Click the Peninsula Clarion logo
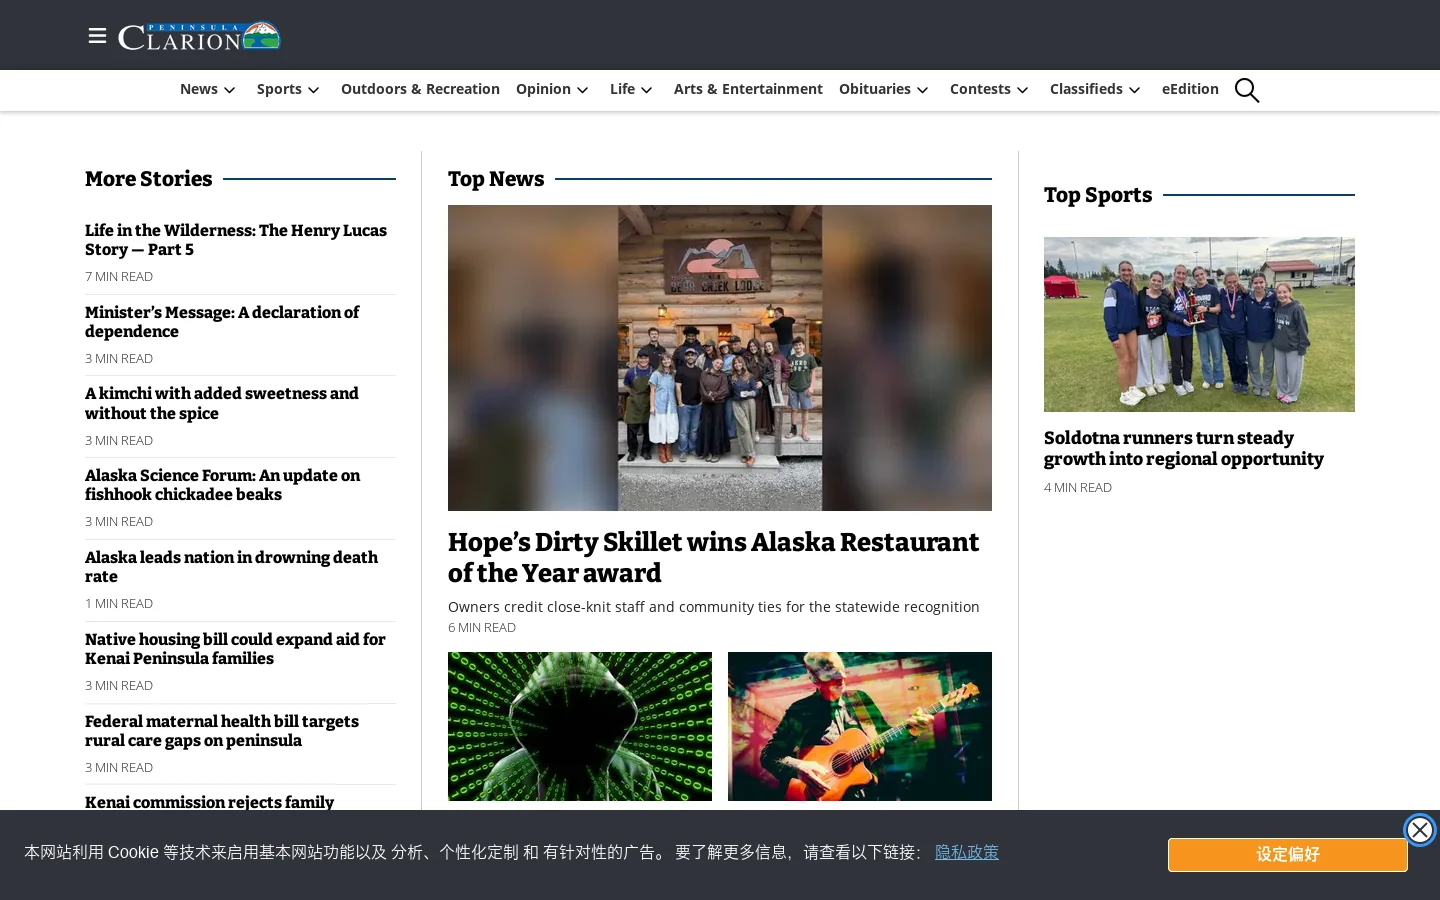 (x=199, y=36)
